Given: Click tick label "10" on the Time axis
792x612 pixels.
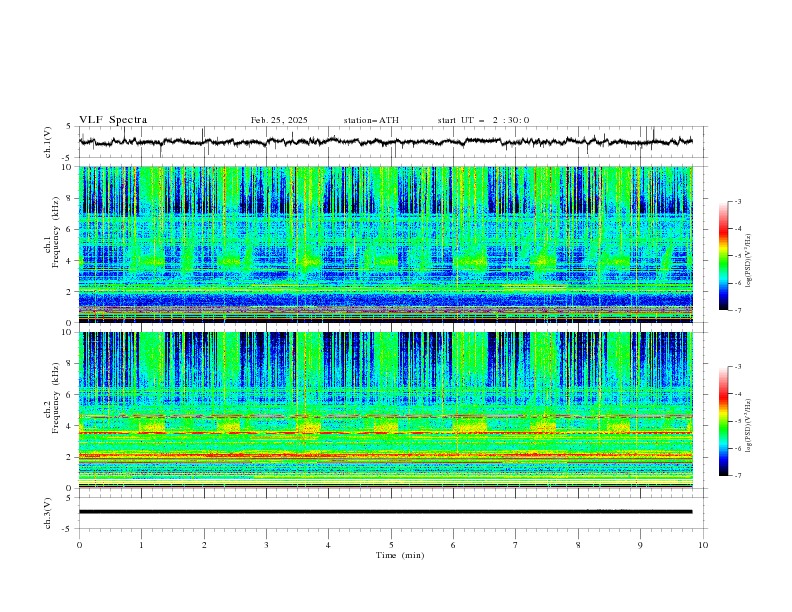Looking at the screenshot, I should [703, 545].
